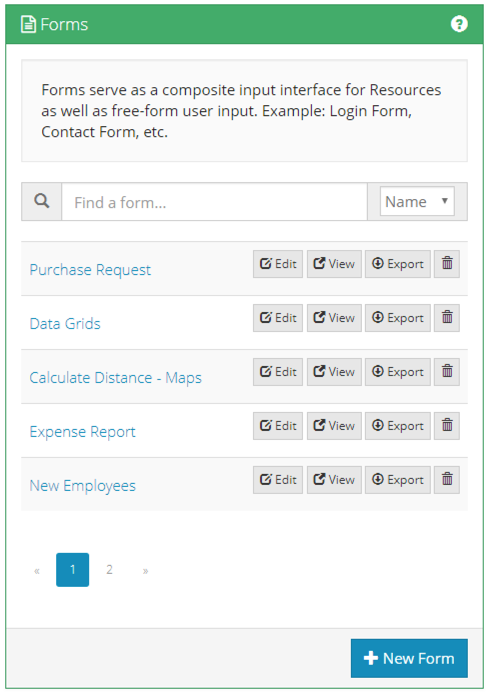Open the Name sort dropdown

(x=417, y=202)
